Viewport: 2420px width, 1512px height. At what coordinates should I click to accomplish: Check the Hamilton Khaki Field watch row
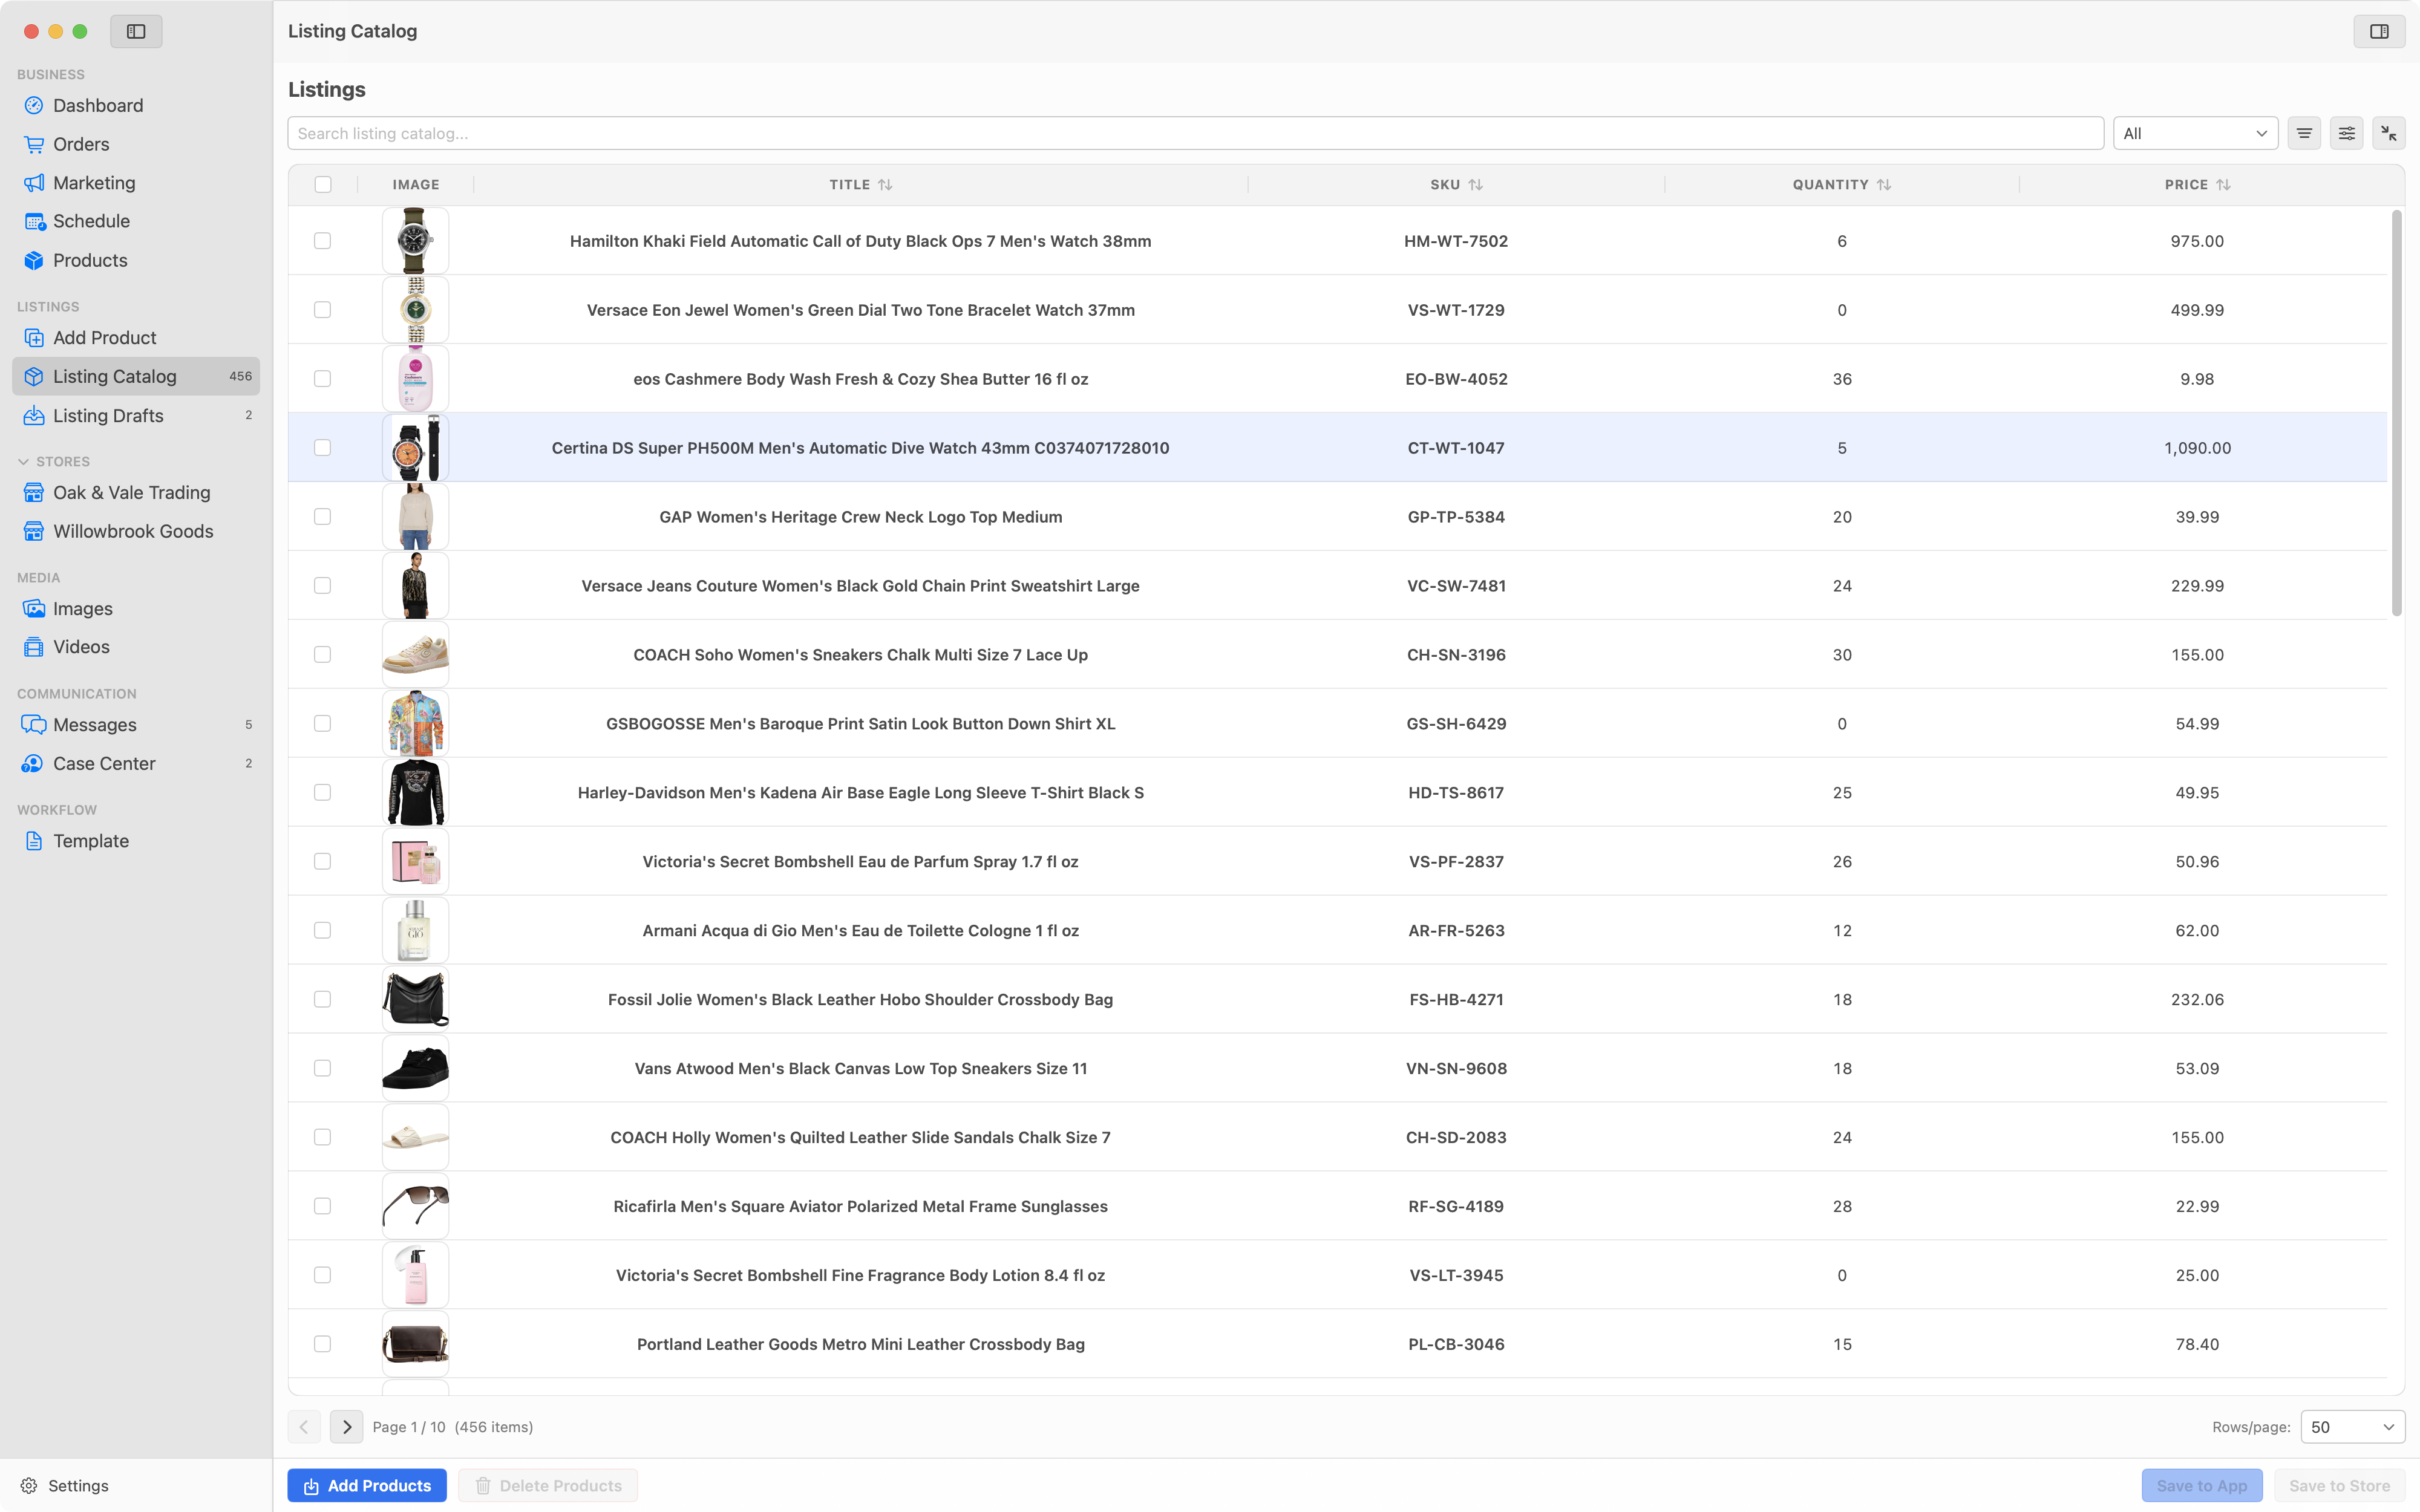(x=322, y=241)
